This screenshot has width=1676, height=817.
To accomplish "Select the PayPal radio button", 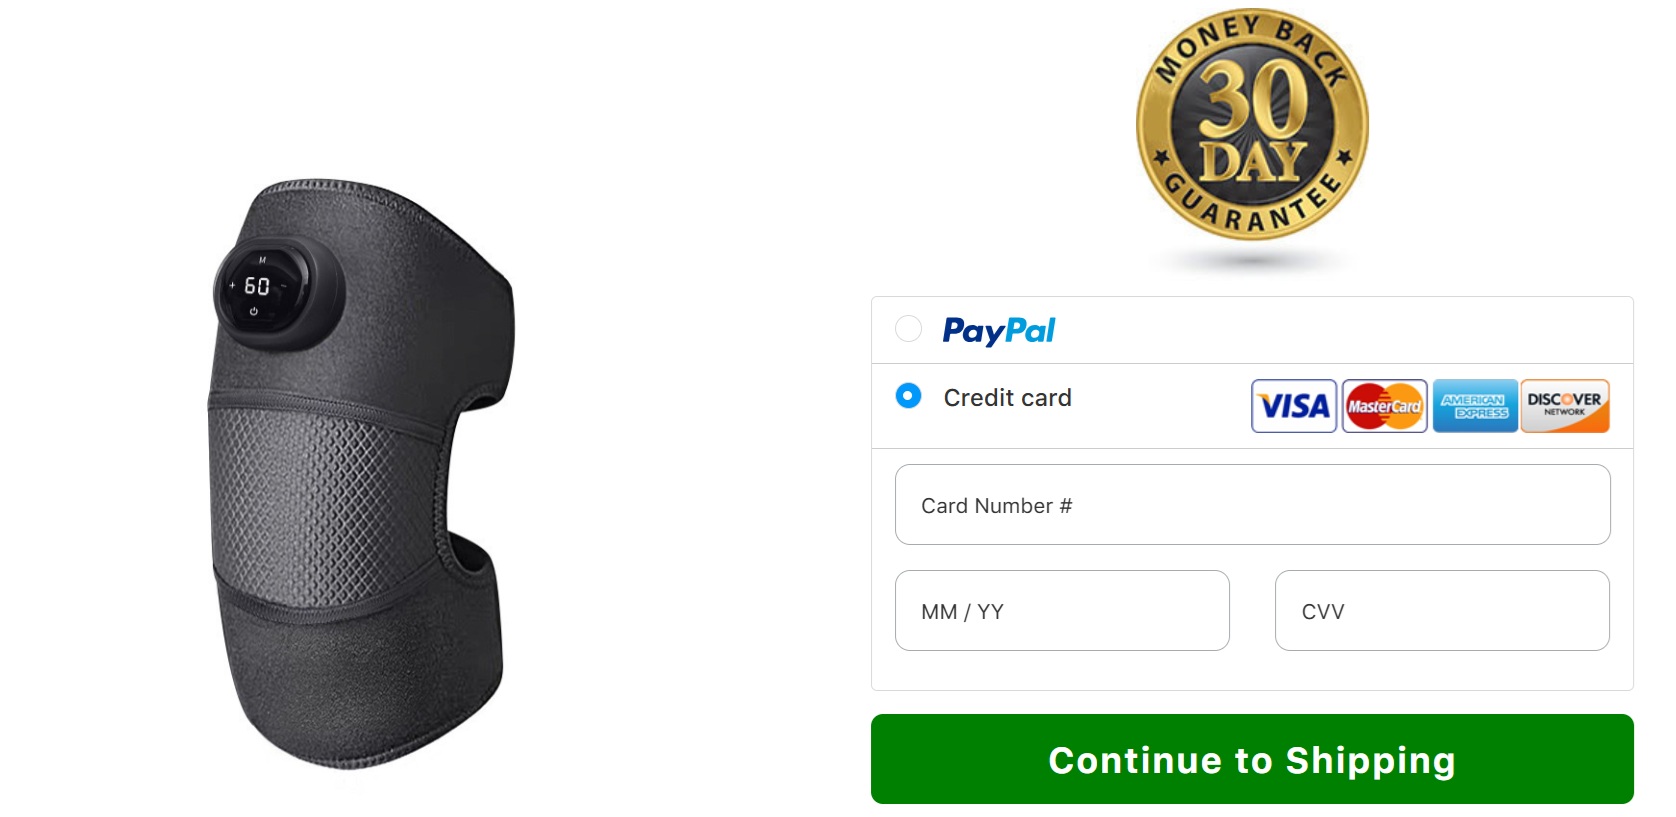I will (x=908, y=329).
